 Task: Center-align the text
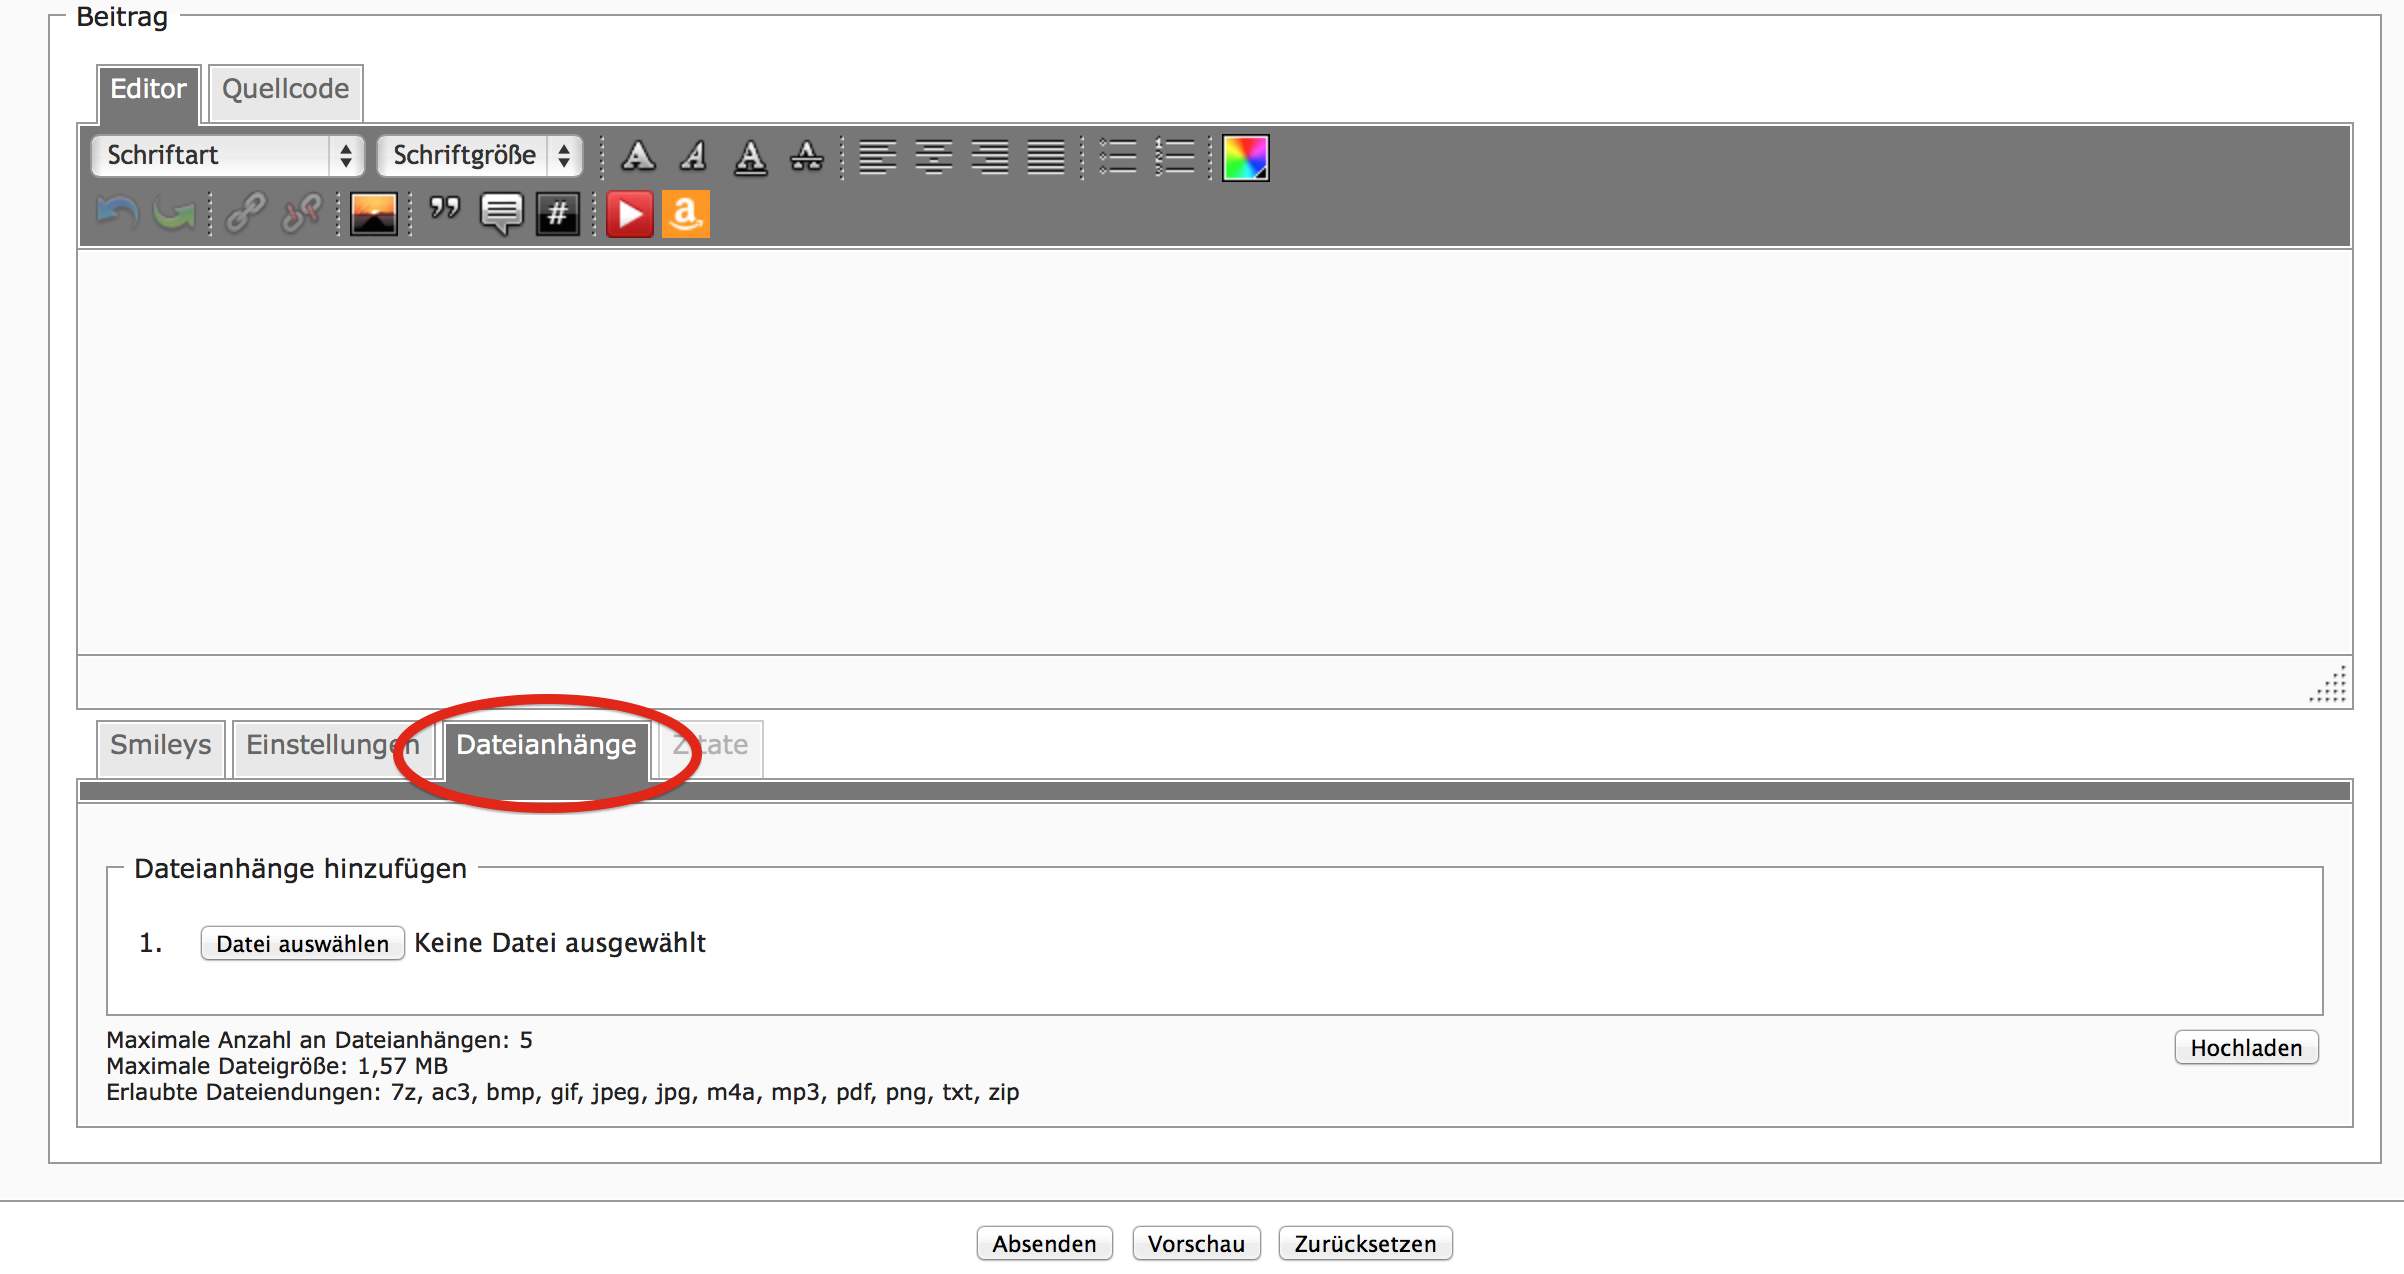click(933, 157)
